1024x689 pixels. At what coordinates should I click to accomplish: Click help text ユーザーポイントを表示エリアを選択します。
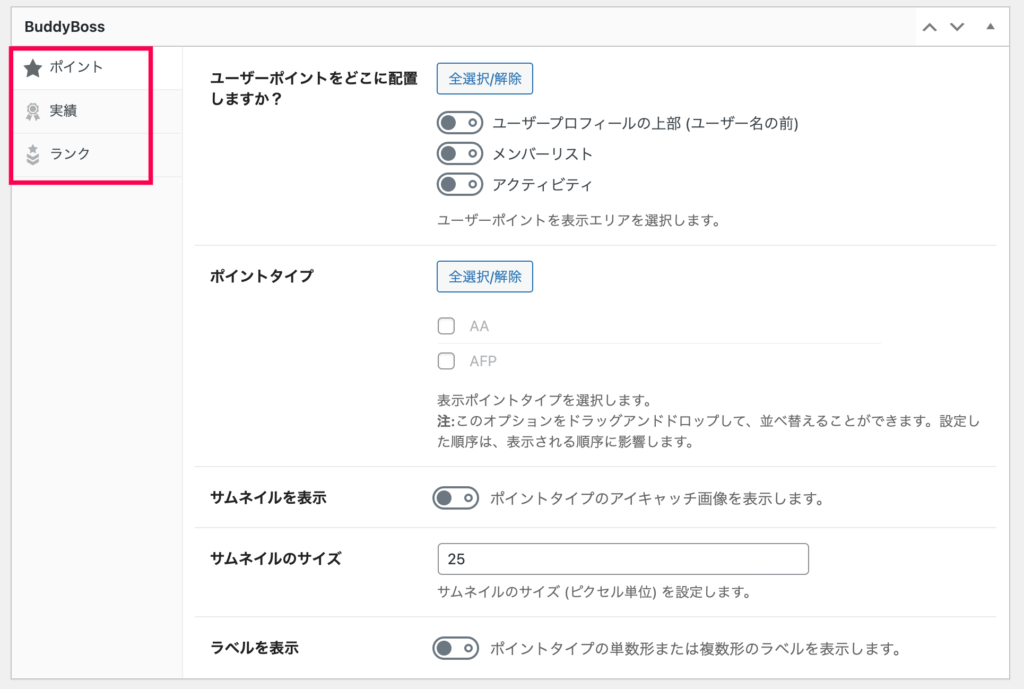point(579,221)
